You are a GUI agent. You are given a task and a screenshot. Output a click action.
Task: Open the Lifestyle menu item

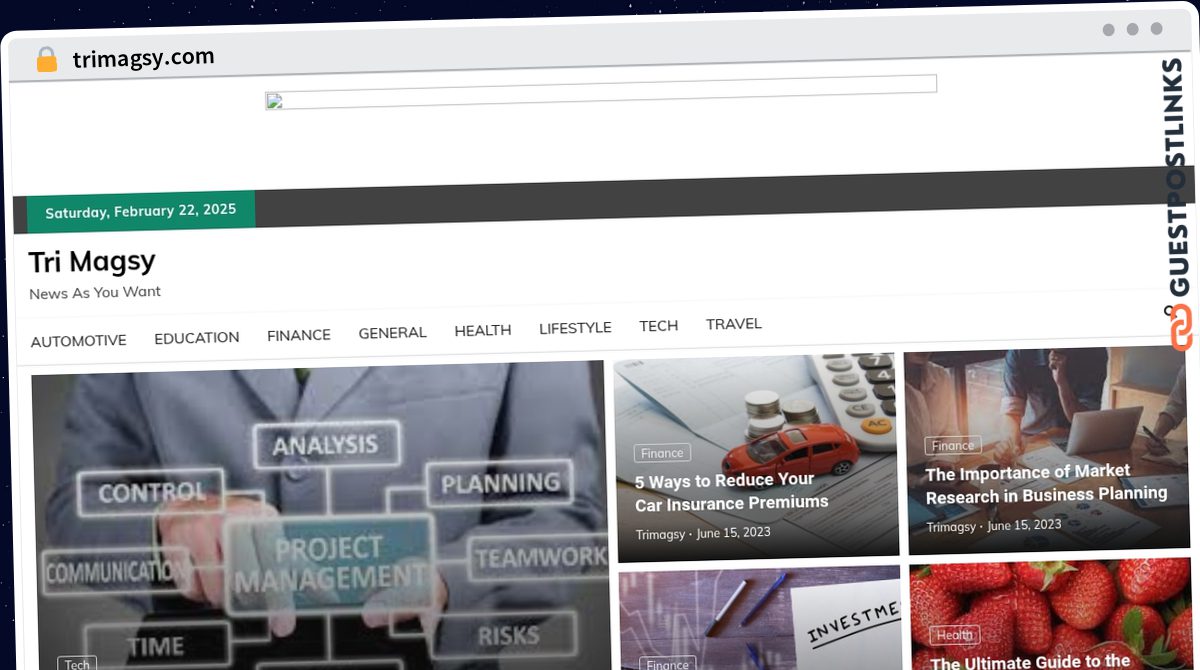pyautogui.click(x=575, y=328)
